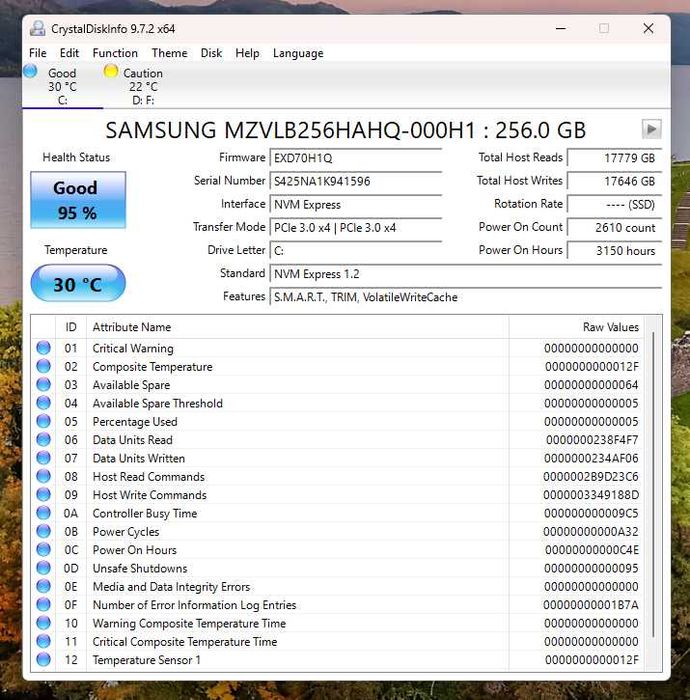The height and width of the screenshot is (700, 690).
Task: Open the Disk menu
Action: [x=211, y=53]
